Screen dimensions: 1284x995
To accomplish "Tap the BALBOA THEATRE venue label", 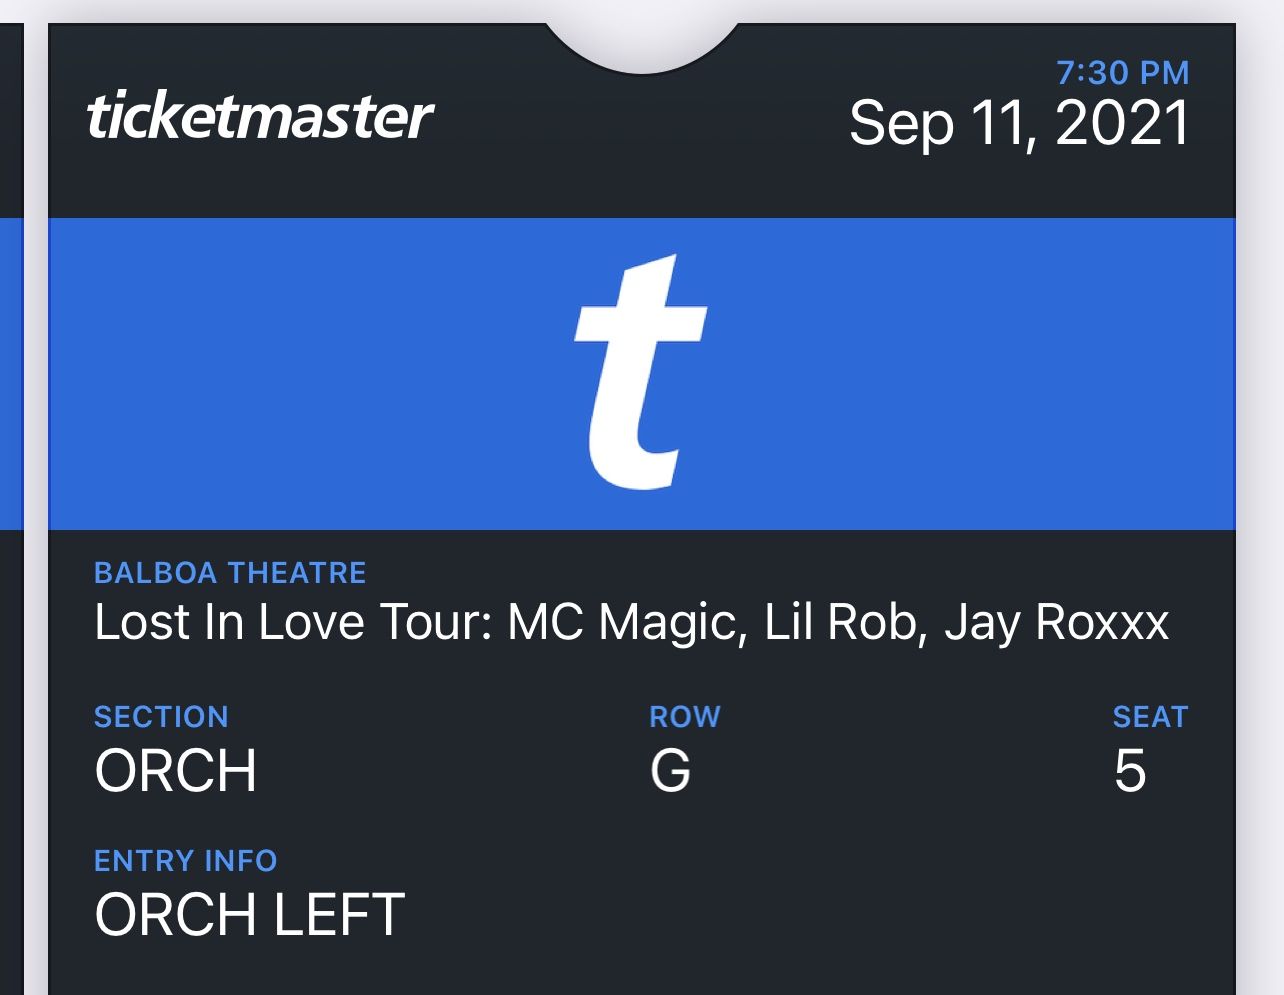I will pos(230,573).
